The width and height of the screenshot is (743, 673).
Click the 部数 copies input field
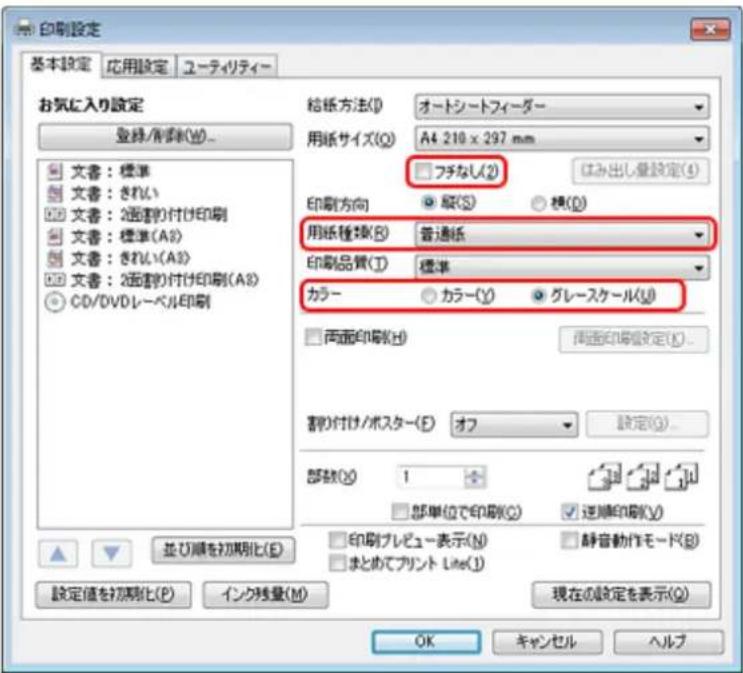(x=430, y=477)
